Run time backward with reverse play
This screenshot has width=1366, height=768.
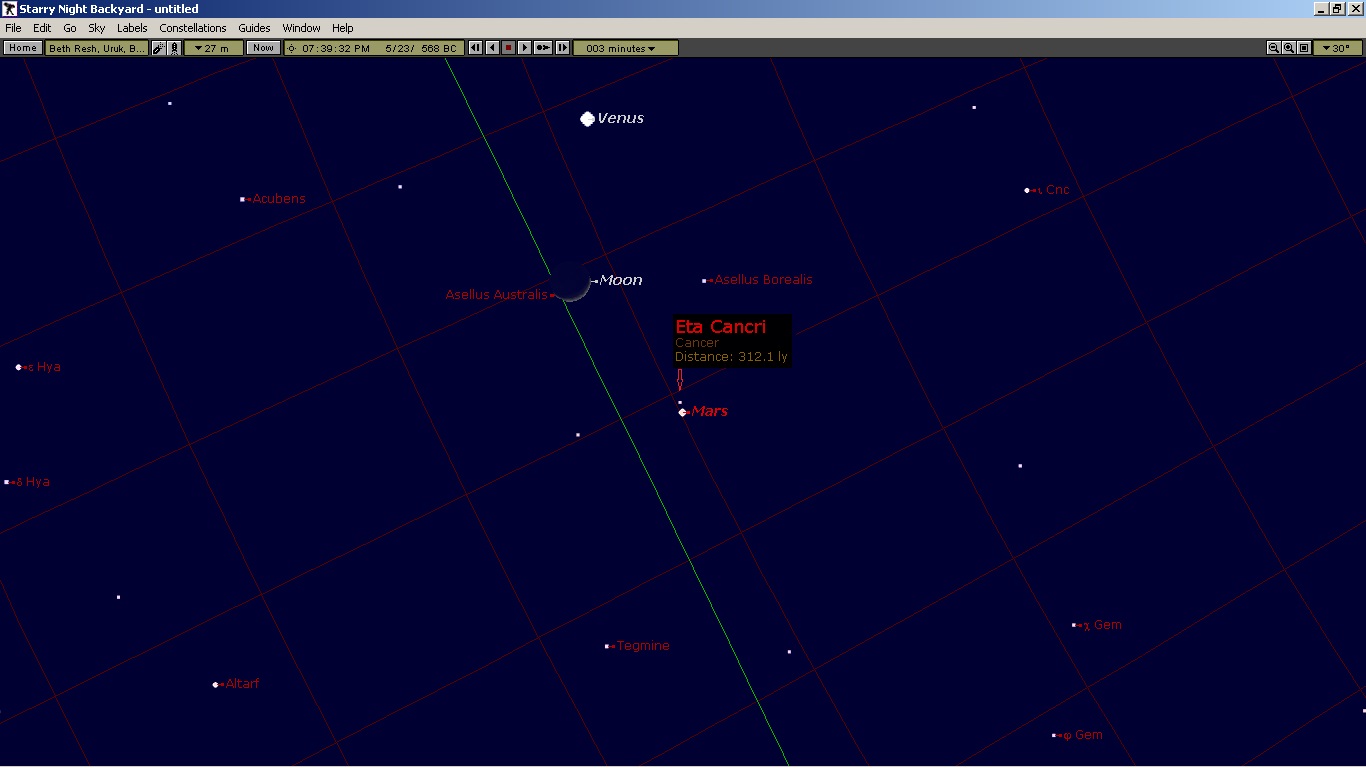click(492, 47)
